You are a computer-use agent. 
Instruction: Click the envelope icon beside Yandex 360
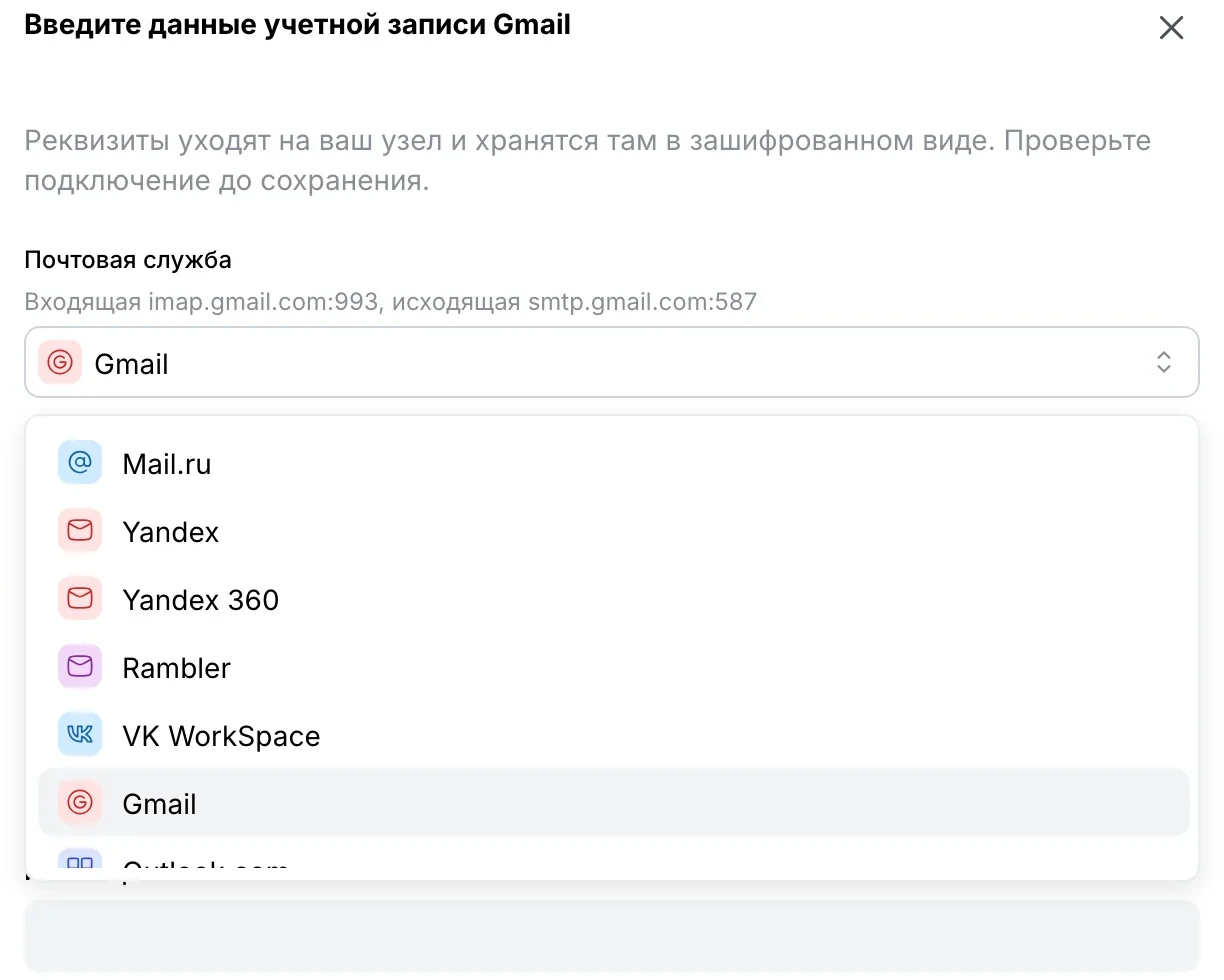coord(80,599)
